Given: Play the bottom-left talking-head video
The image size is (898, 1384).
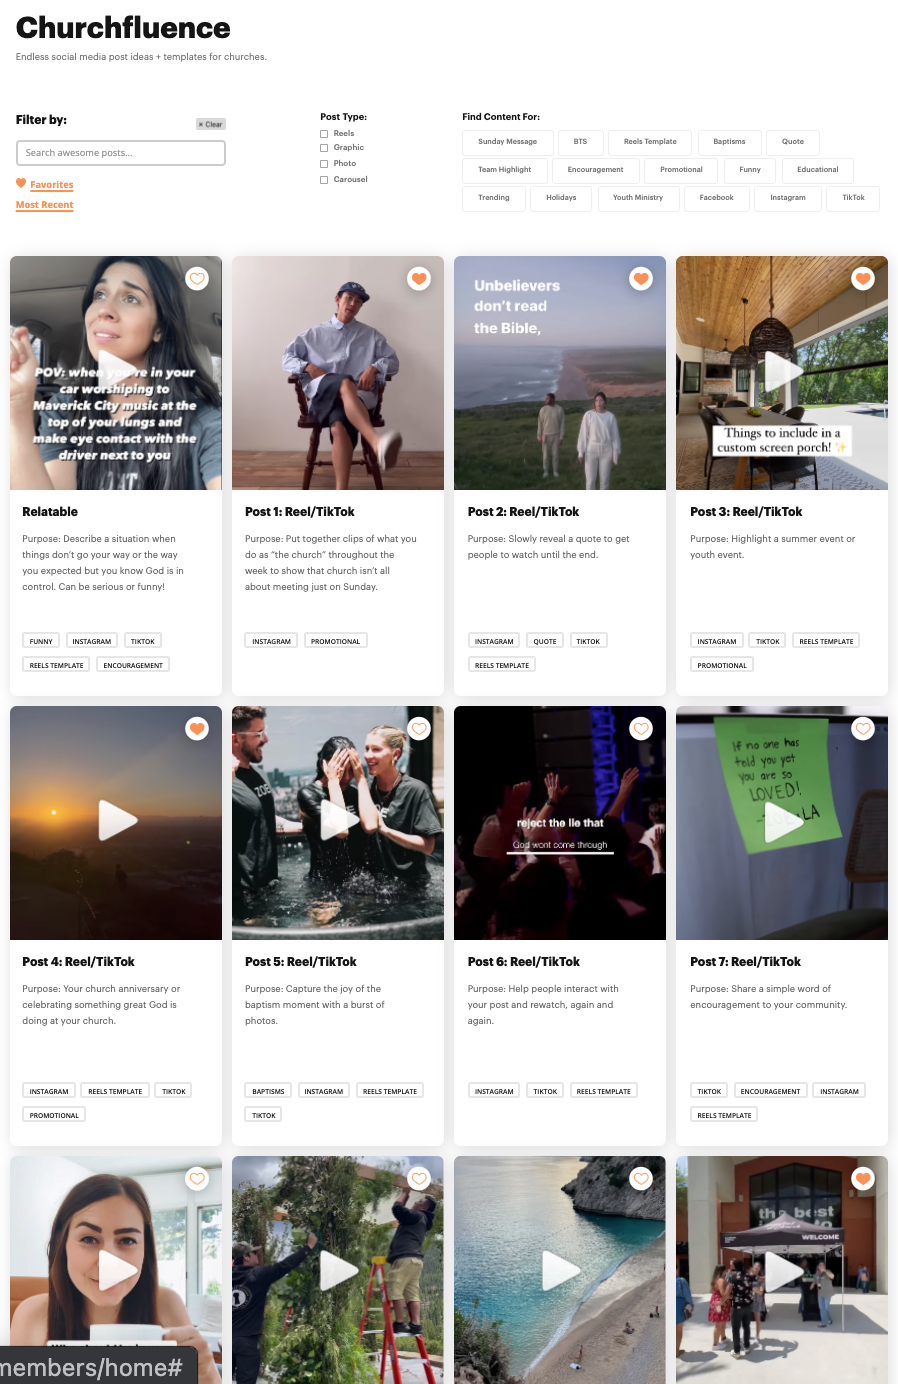Looking at the screenshot, I should [116, 1270].
